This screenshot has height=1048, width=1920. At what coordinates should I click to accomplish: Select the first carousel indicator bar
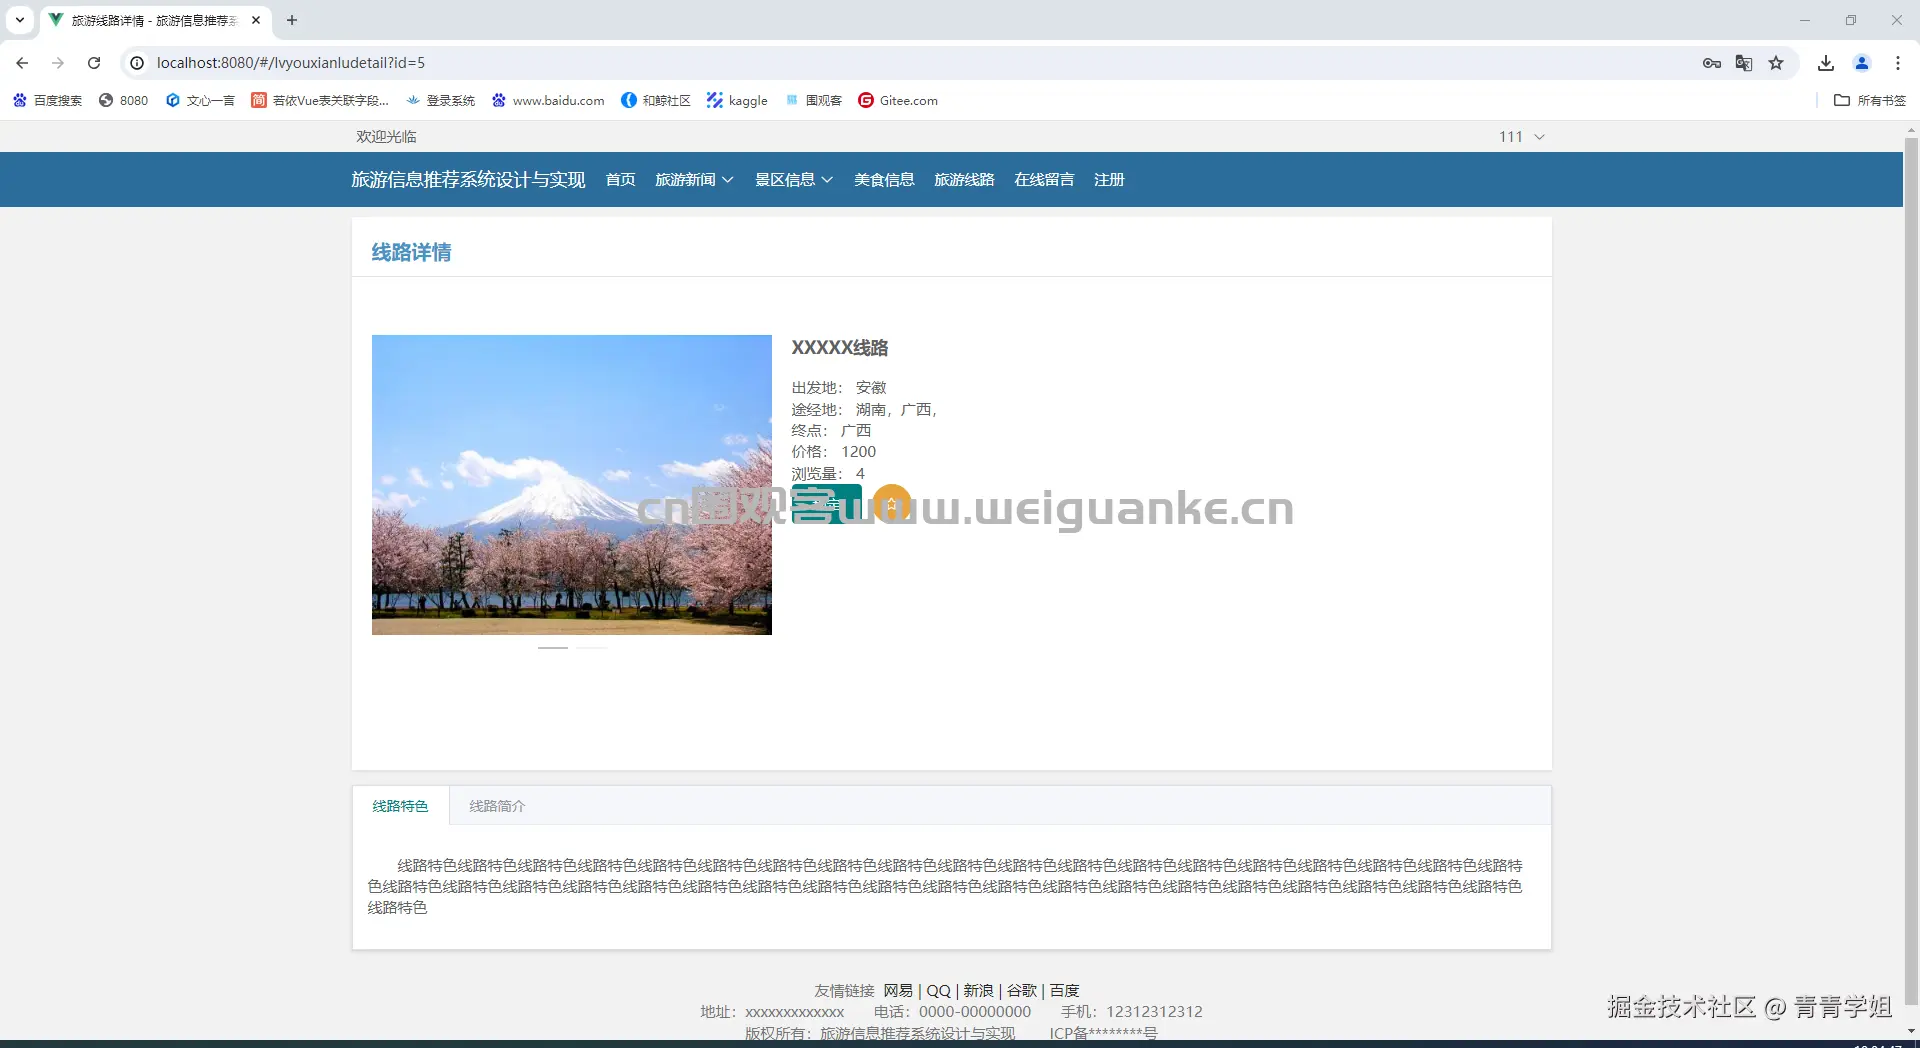(x=553, y=648)
